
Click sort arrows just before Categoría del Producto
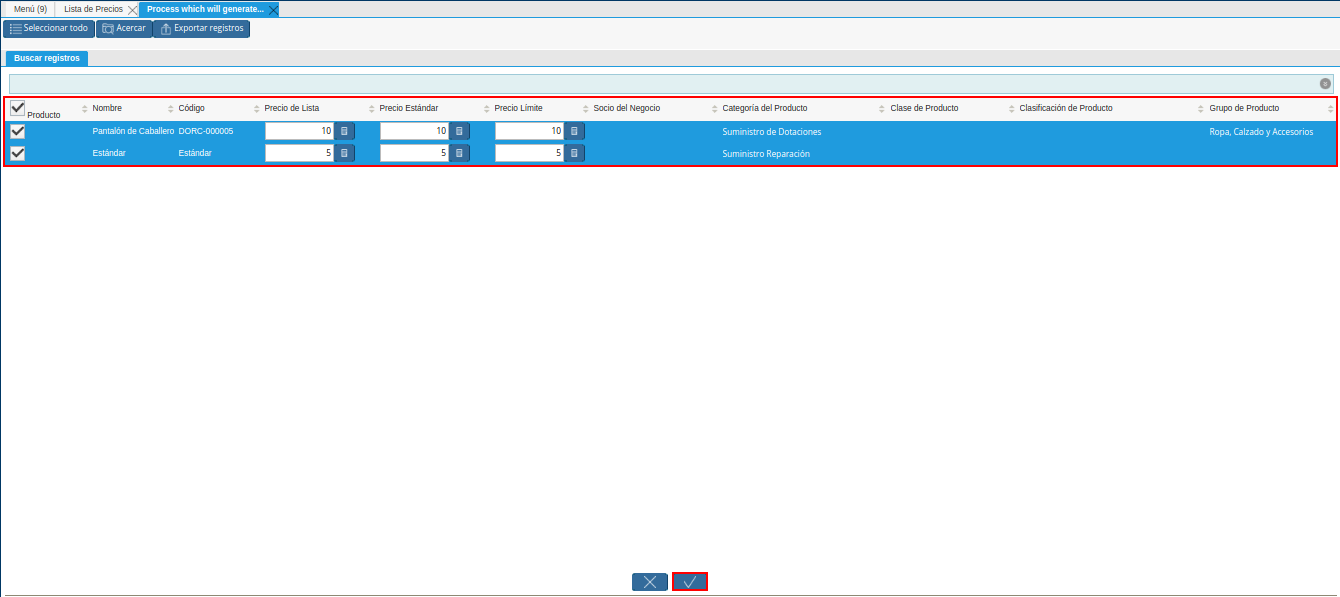(x=714, y=109)
